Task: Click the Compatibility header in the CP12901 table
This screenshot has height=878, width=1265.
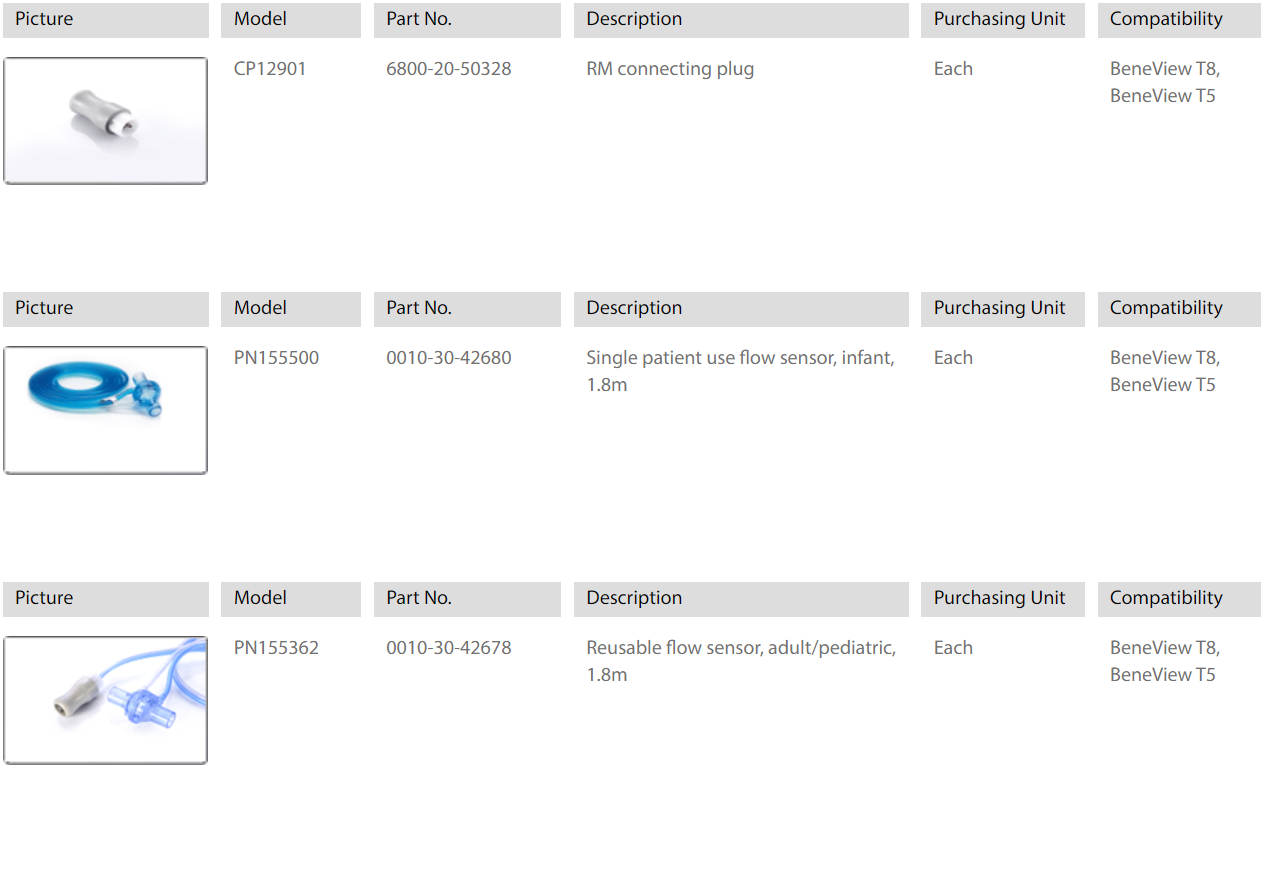Action: pos(1166,19)
